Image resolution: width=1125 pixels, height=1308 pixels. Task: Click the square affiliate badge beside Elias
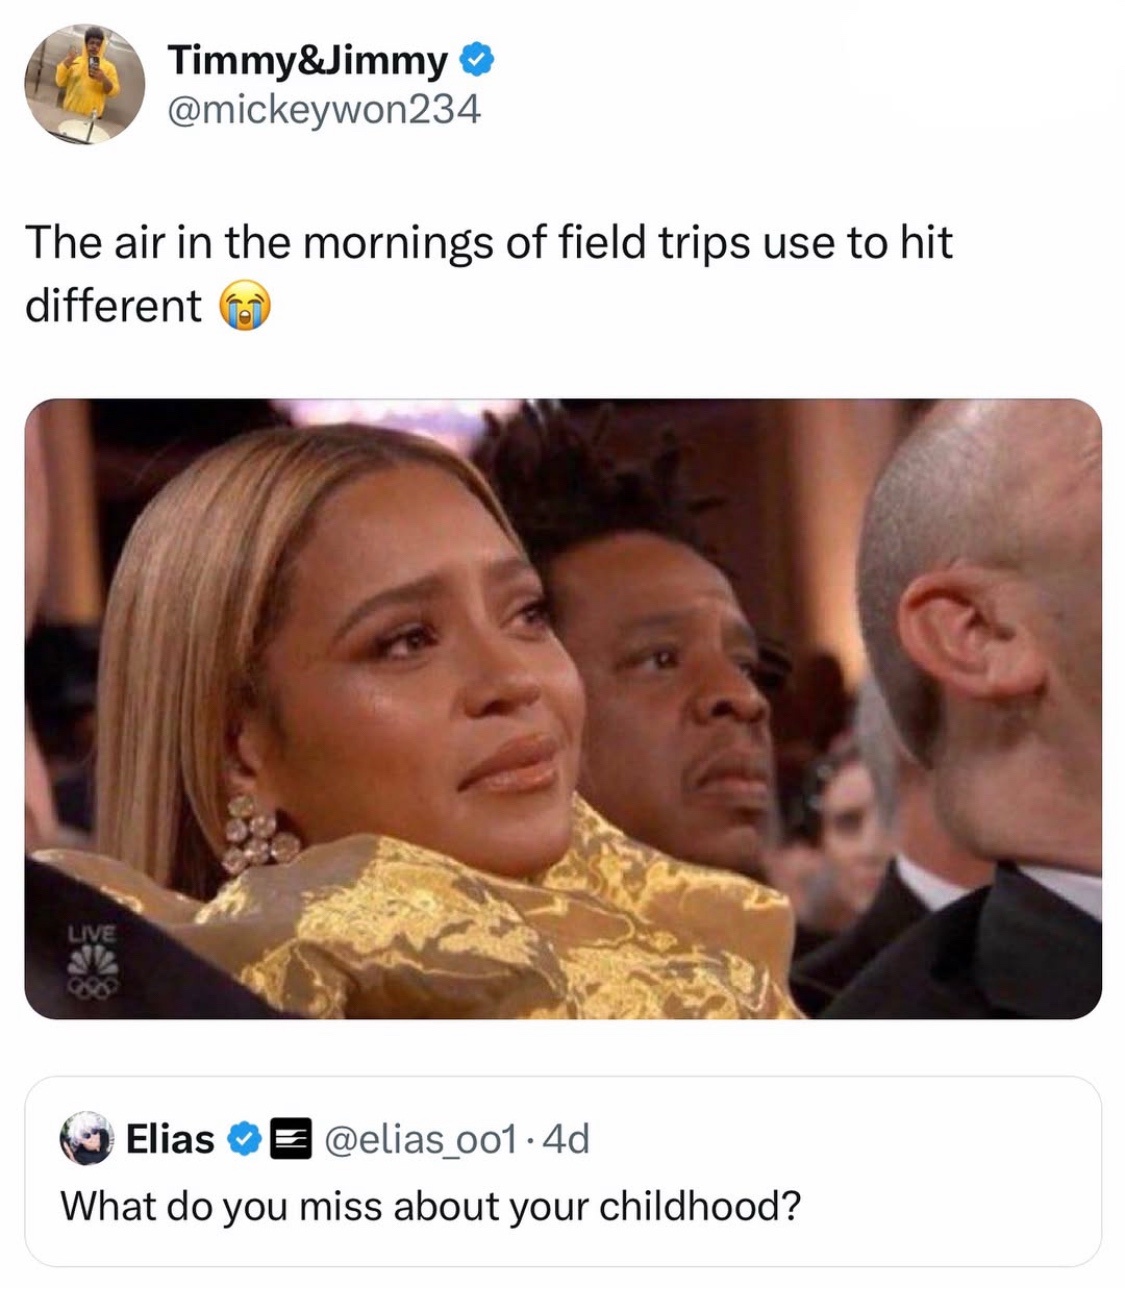coord(291,1139)
